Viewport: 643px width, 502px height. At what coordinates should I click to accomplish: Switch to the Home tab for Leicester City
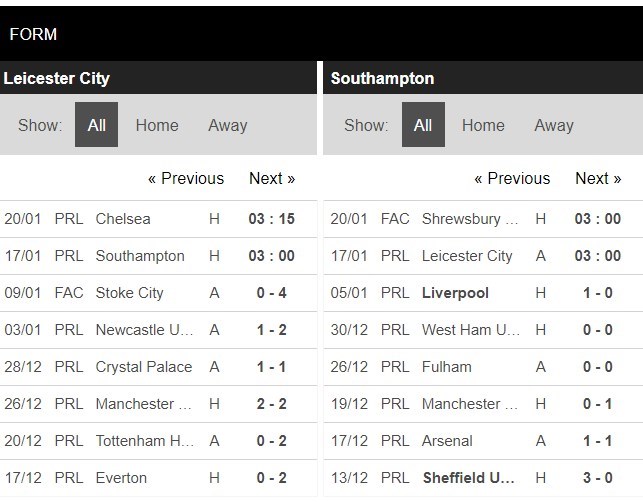(x=157, y=125)
